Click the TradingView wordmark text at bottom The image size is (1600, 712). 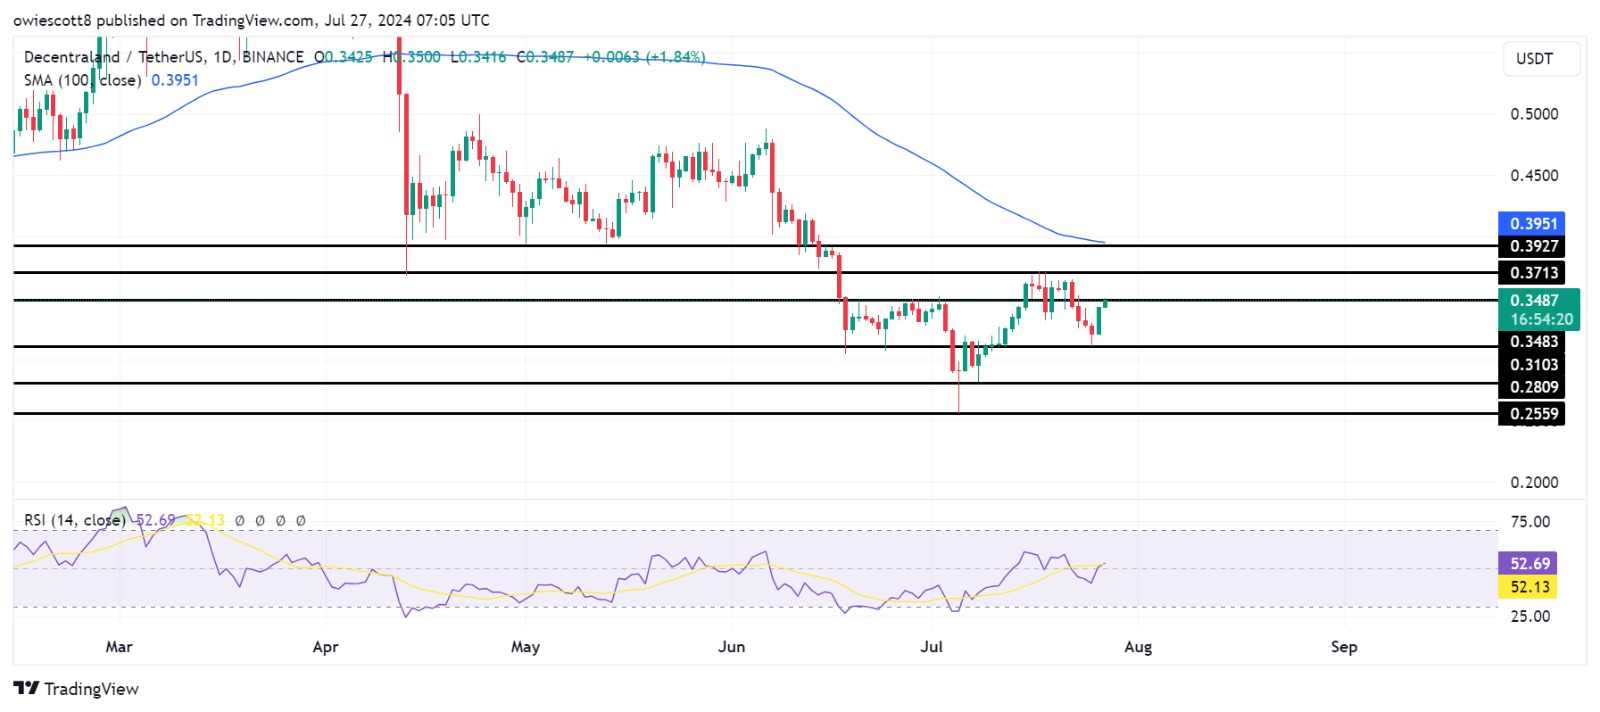[x=91, y=689]
